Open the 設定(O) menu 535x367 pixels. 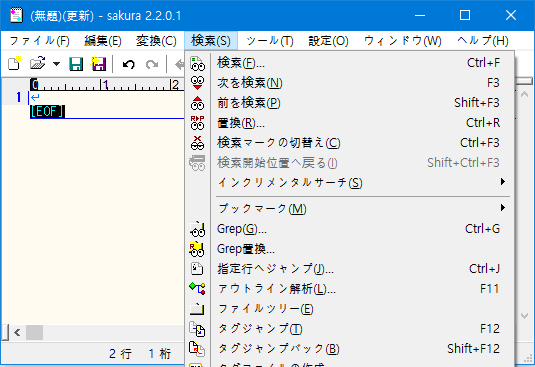coord(328,41)
